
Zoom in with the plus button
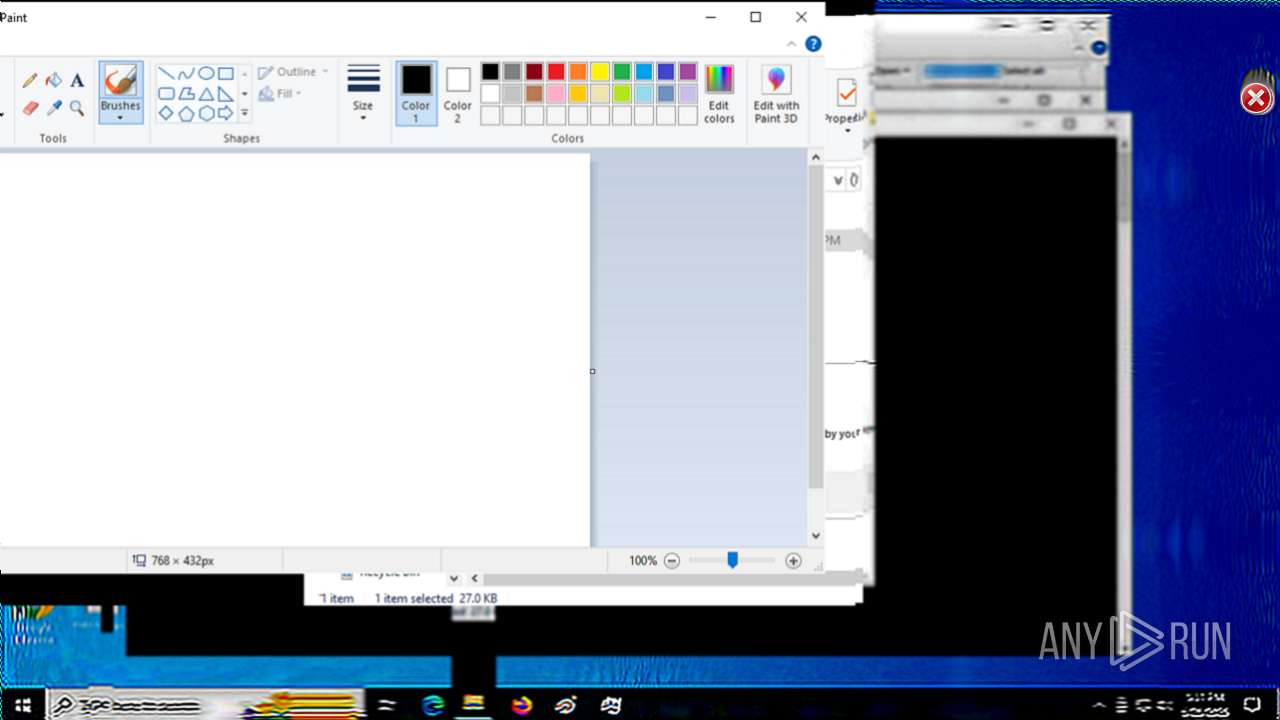click(x=793, y=561)
